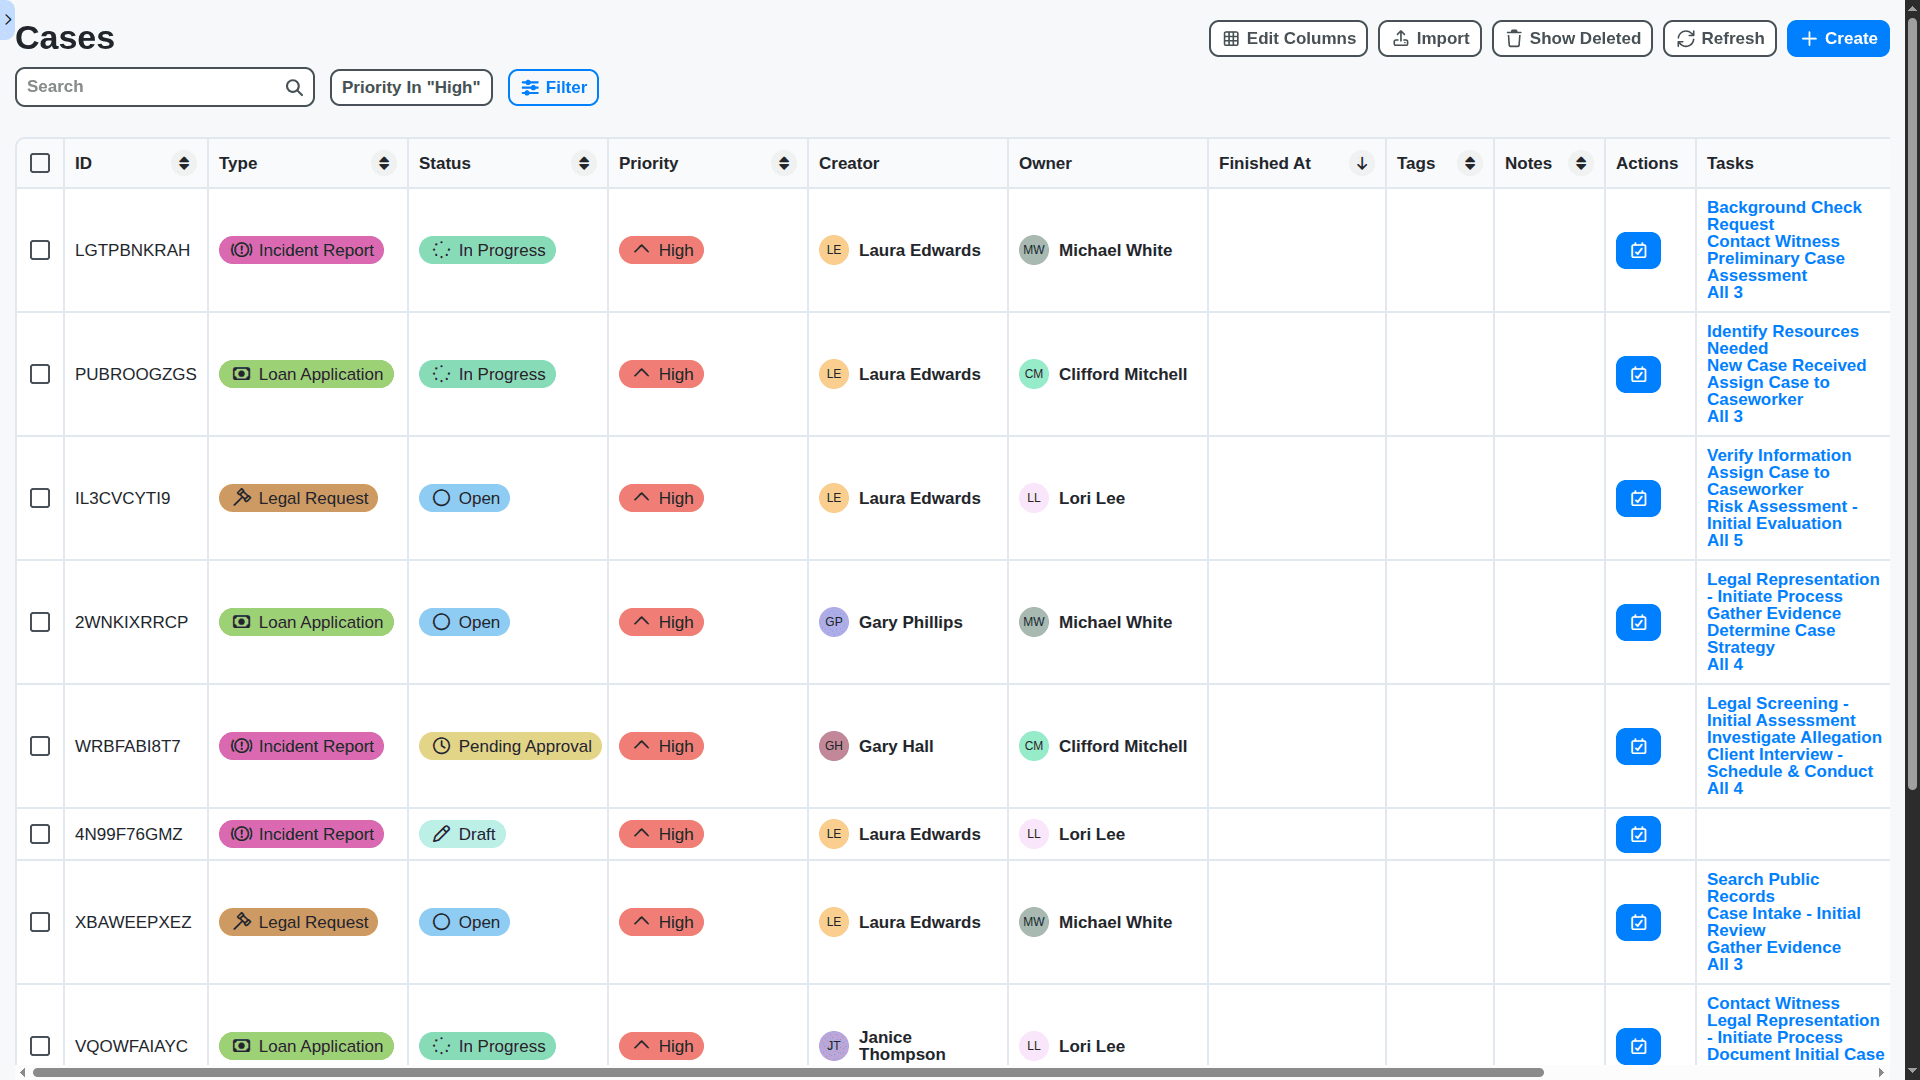1920x1080 pixels.
Task: Click the search magnifier icon
Action: tap(293, 87)
